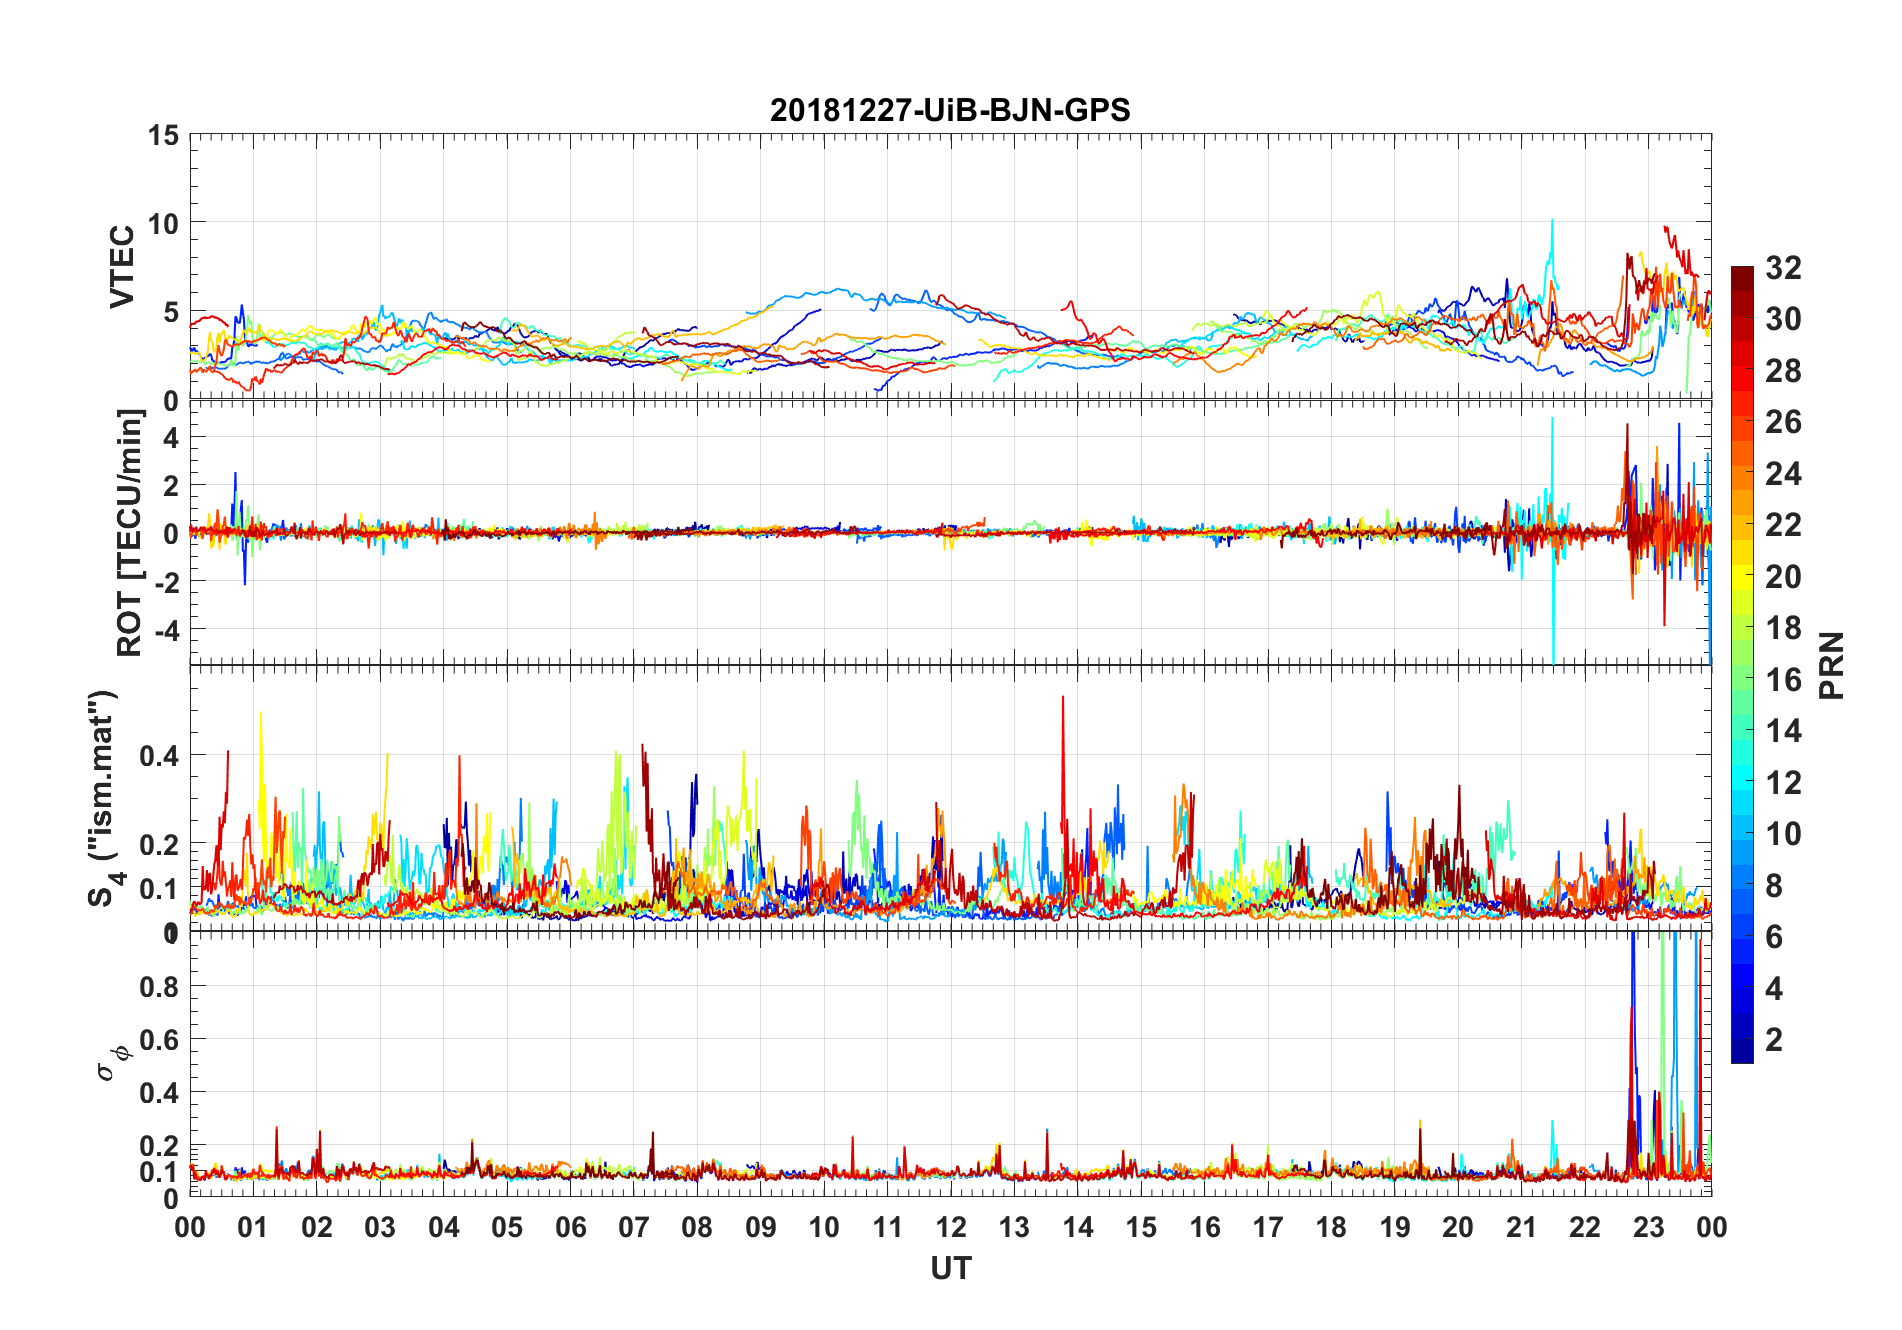Select hour 18 on the UT axis
The image size is (1902, 1330).
click(1331, 1228)
